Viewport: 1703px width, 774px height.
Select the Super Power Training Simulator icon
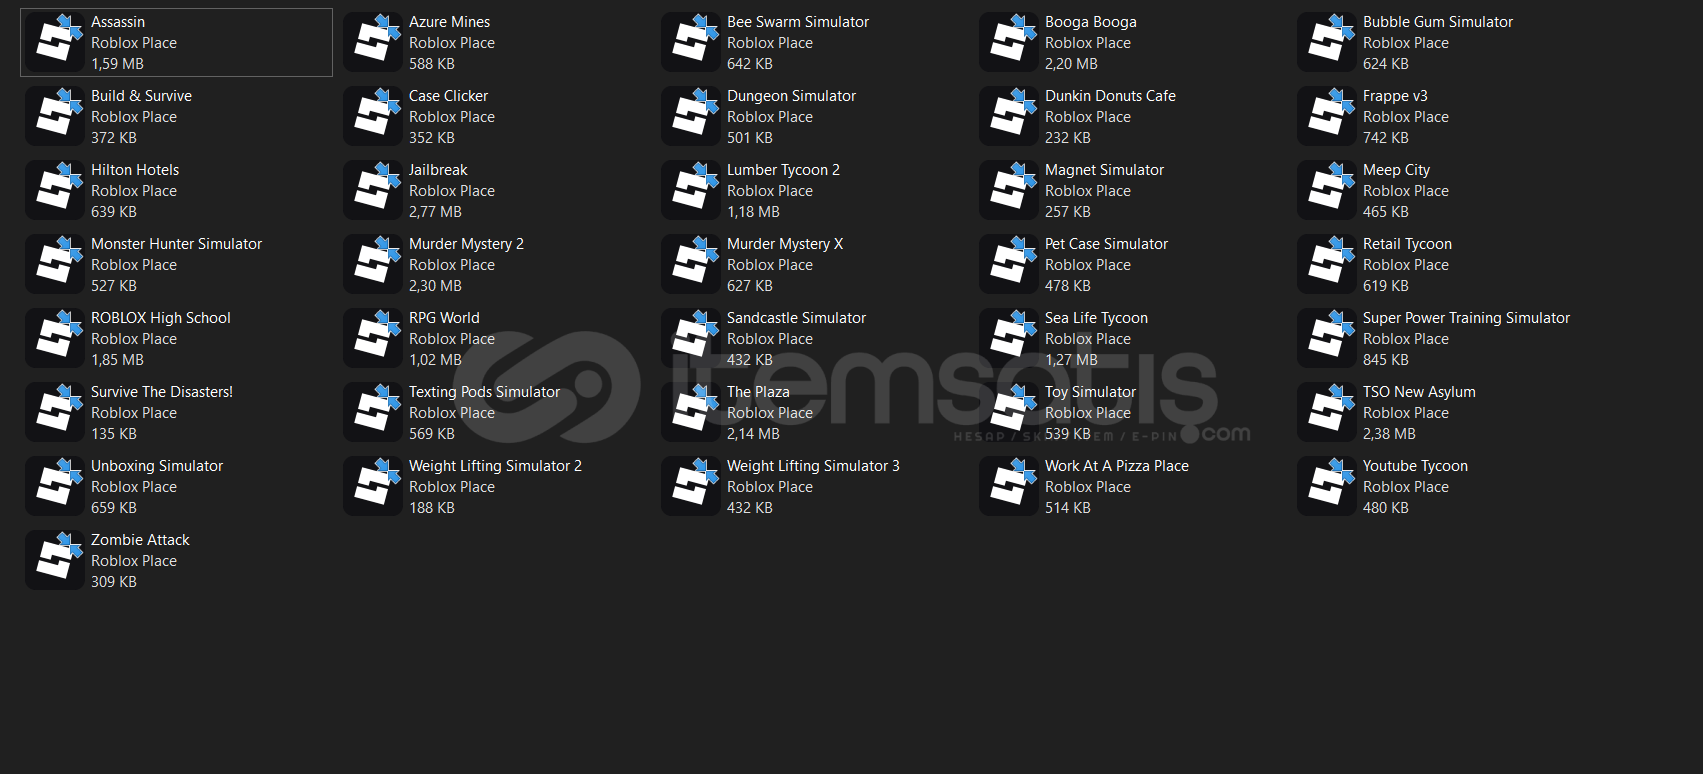(1328, 338)
